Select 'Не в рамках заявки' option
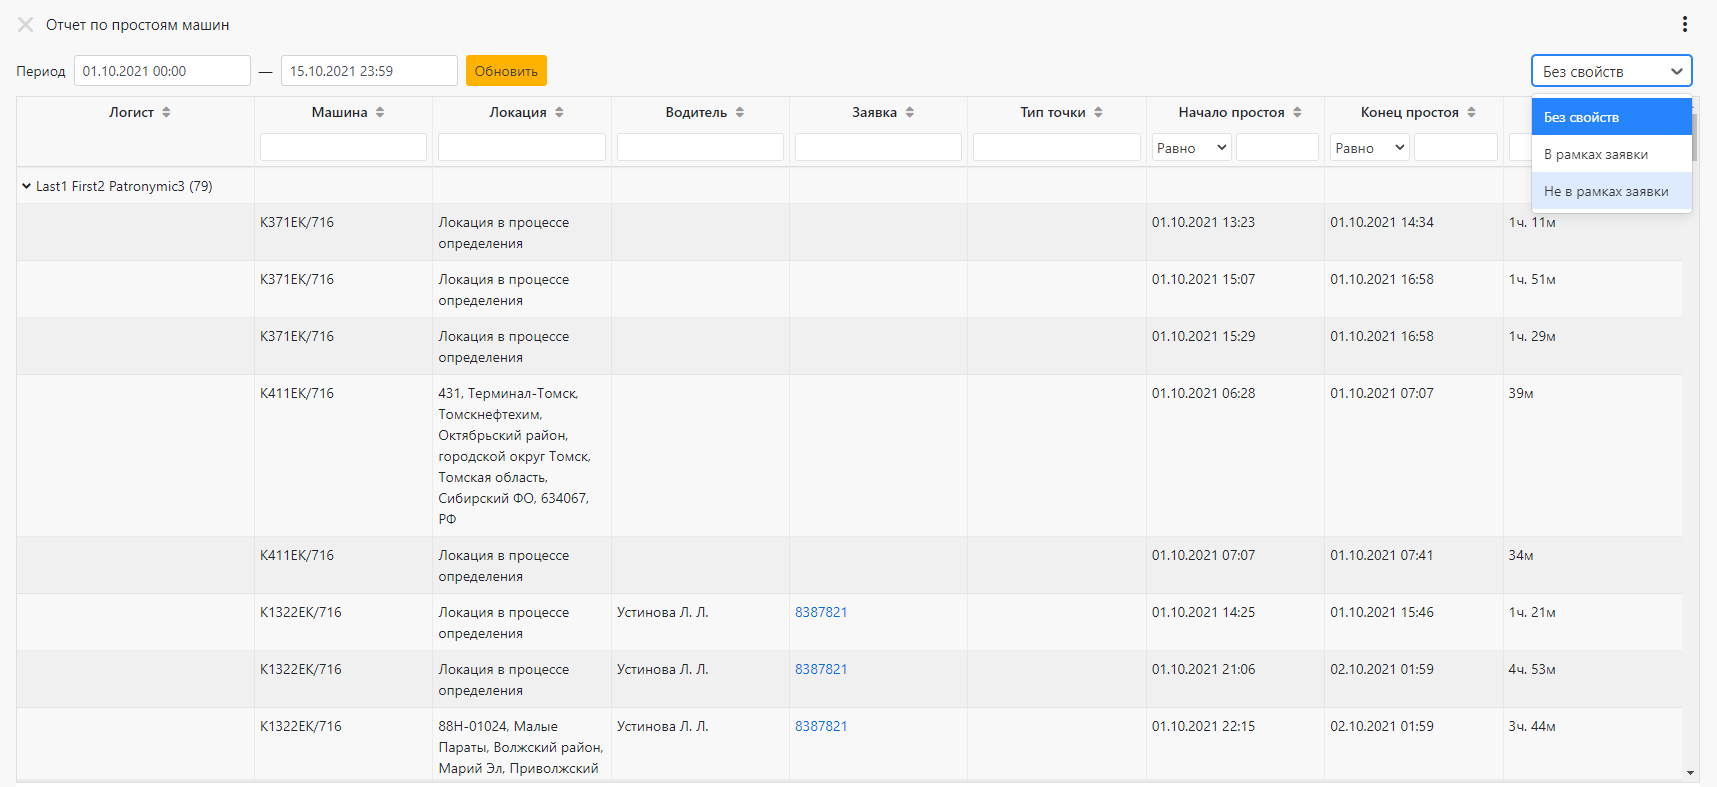Image resolution: width=1717 pixels, height=787 pixels. (1611, 191)
